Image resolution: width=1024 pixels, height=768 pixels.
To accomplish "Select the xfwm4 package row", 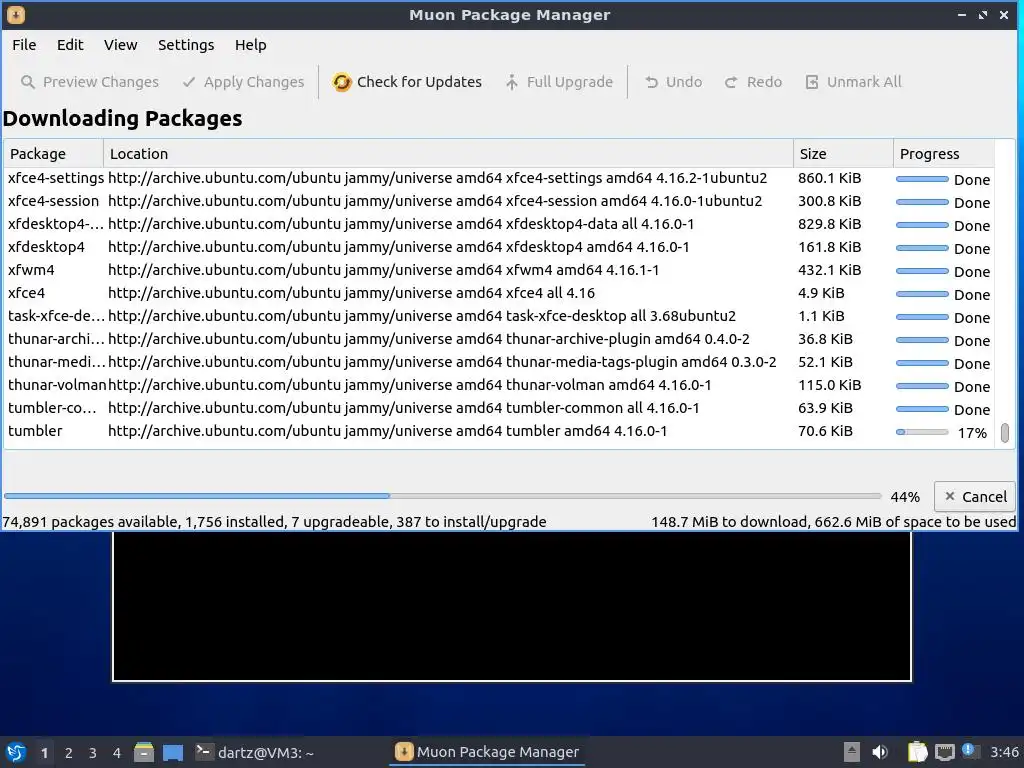I will click(x=500, y=270).
